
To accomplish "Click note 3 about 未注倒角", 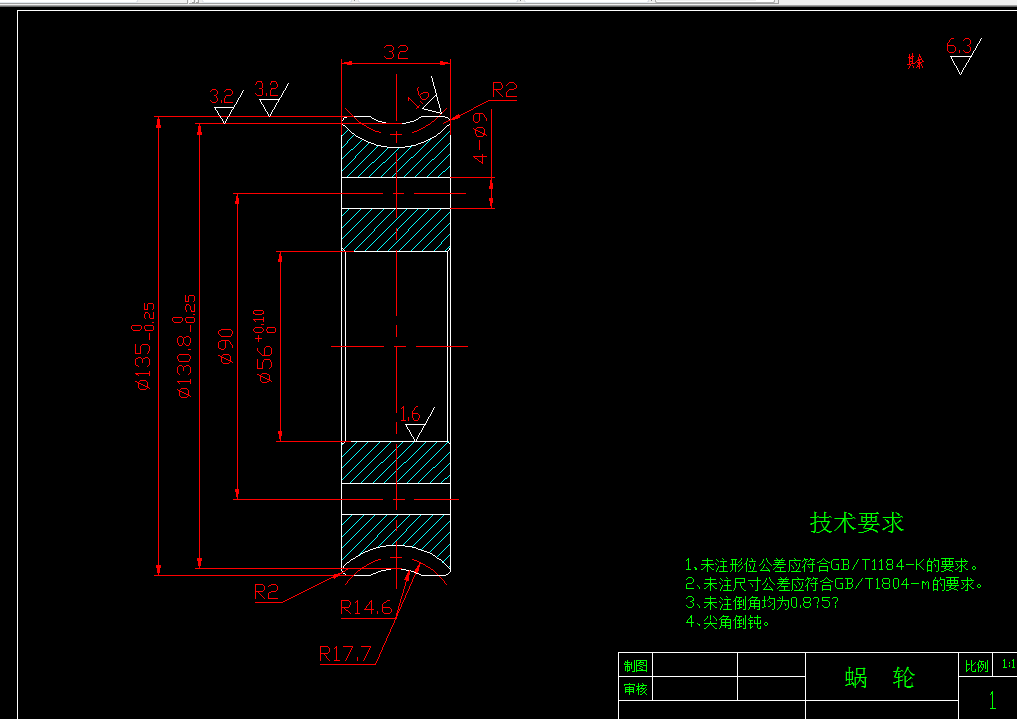I will (x=762, y=603).
